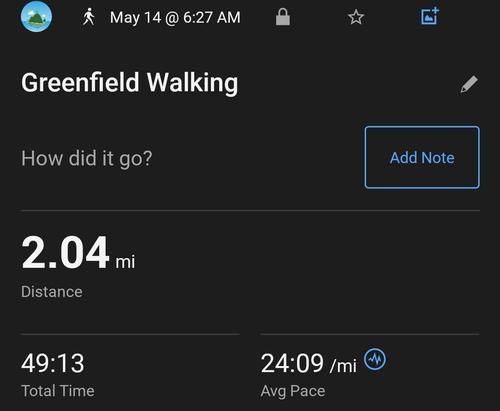Edit activity name with pencil icon
Screen dimensions: 500x411
(469, 84)
